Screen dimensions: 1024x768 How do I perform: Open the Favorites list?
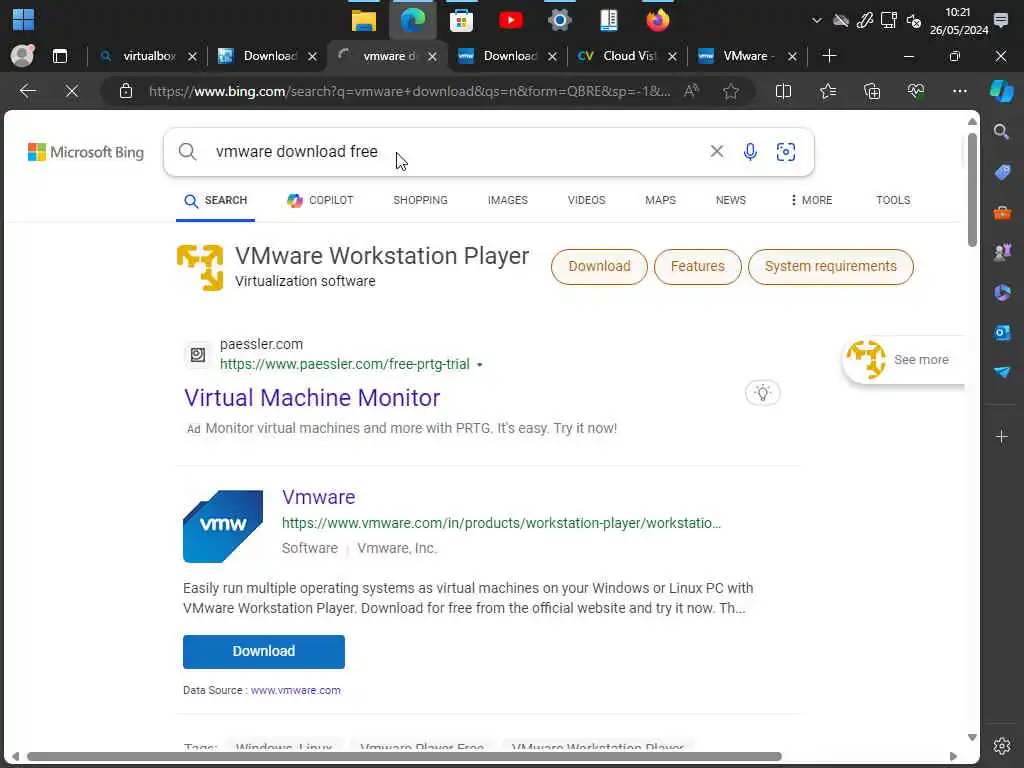click(x=827, y=91)
